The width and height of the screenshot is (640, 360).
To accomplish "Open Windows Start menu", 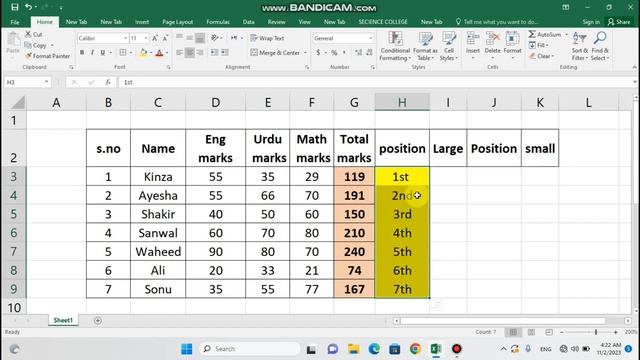I will [187, 349].
